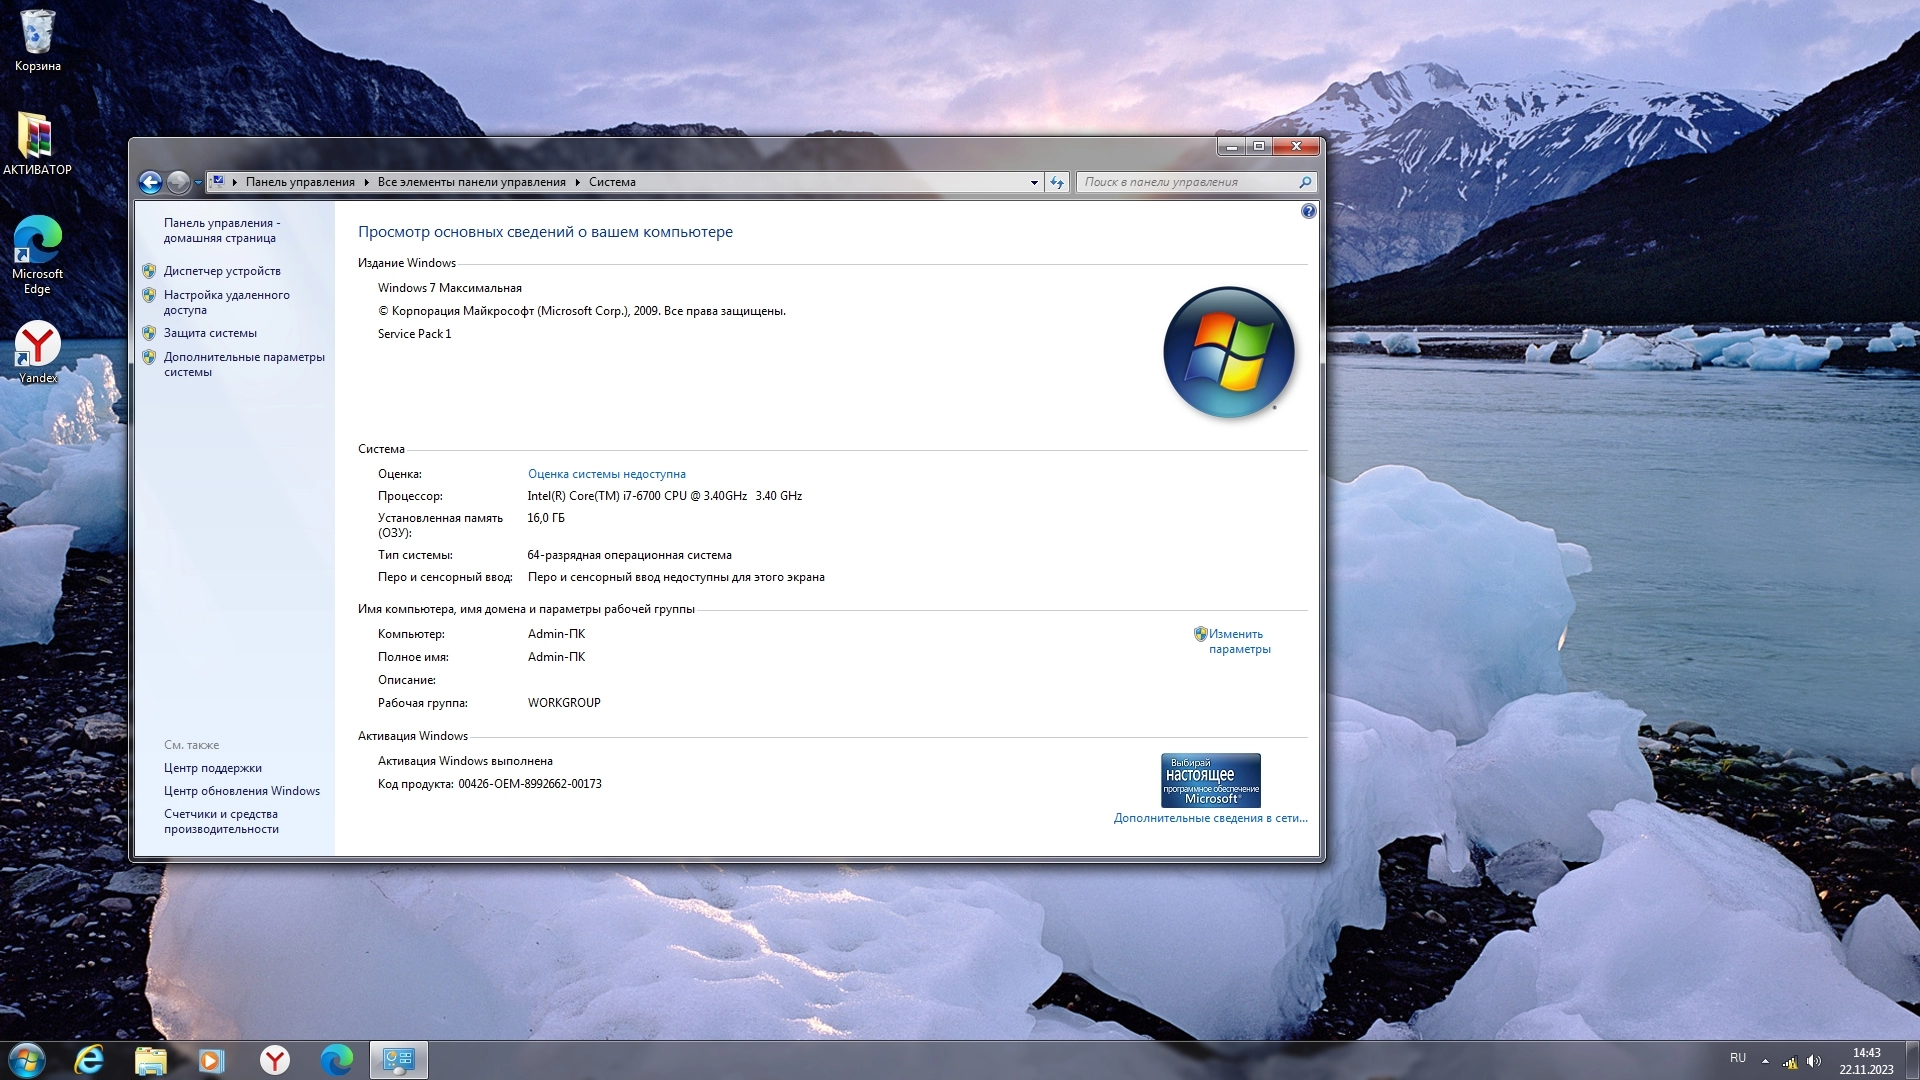Click the volume speaker tray icon
Screen dimensions: 1920x1080
pyautogui.click(x=1814, y=1061)
